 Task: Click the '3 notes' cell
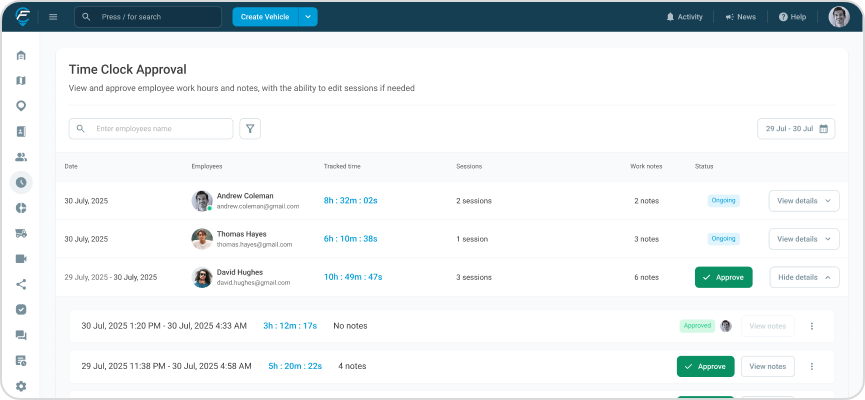point(646,239)
